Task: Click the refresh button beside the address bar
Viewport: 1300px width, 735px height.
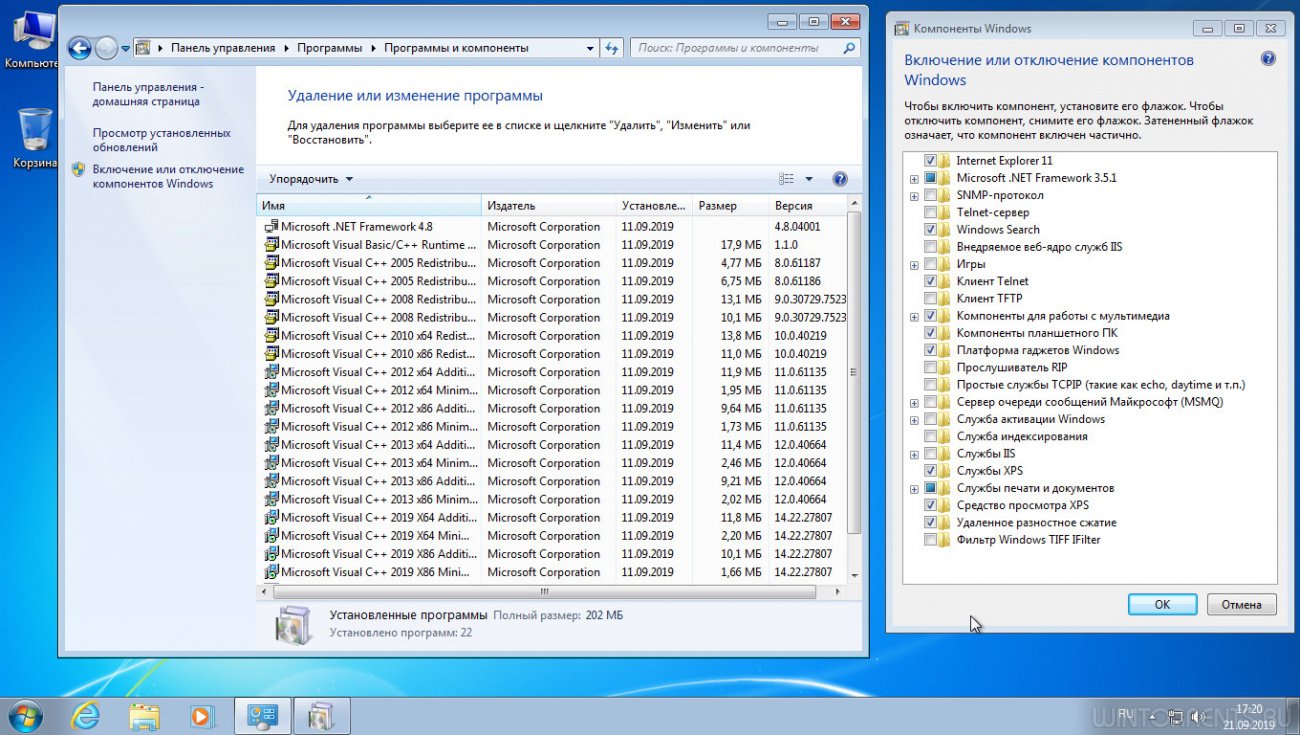Action: pos(613,48)
